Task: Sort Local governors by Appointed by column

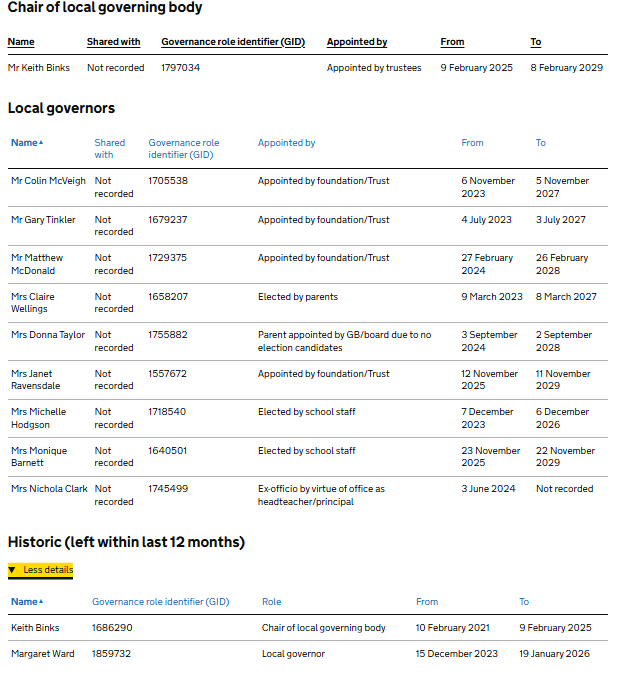Action: point(286,143)
